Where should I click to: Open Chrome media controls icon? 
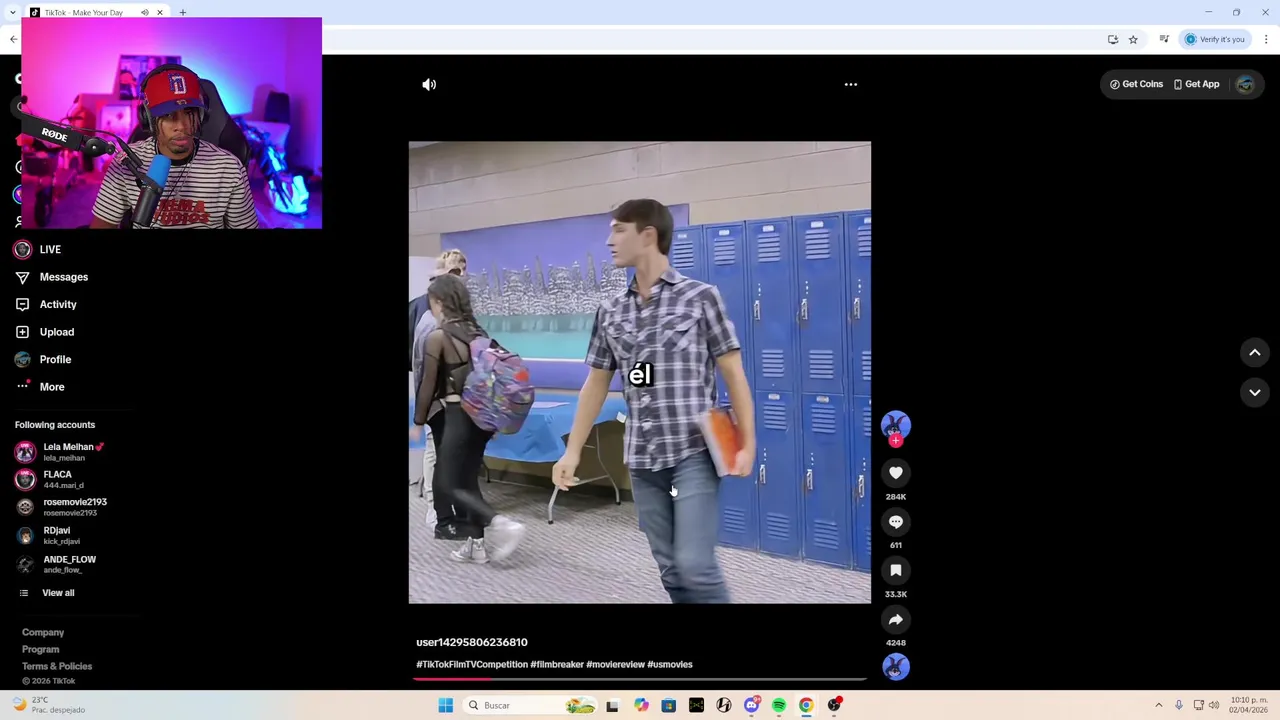coord(1164,39)
